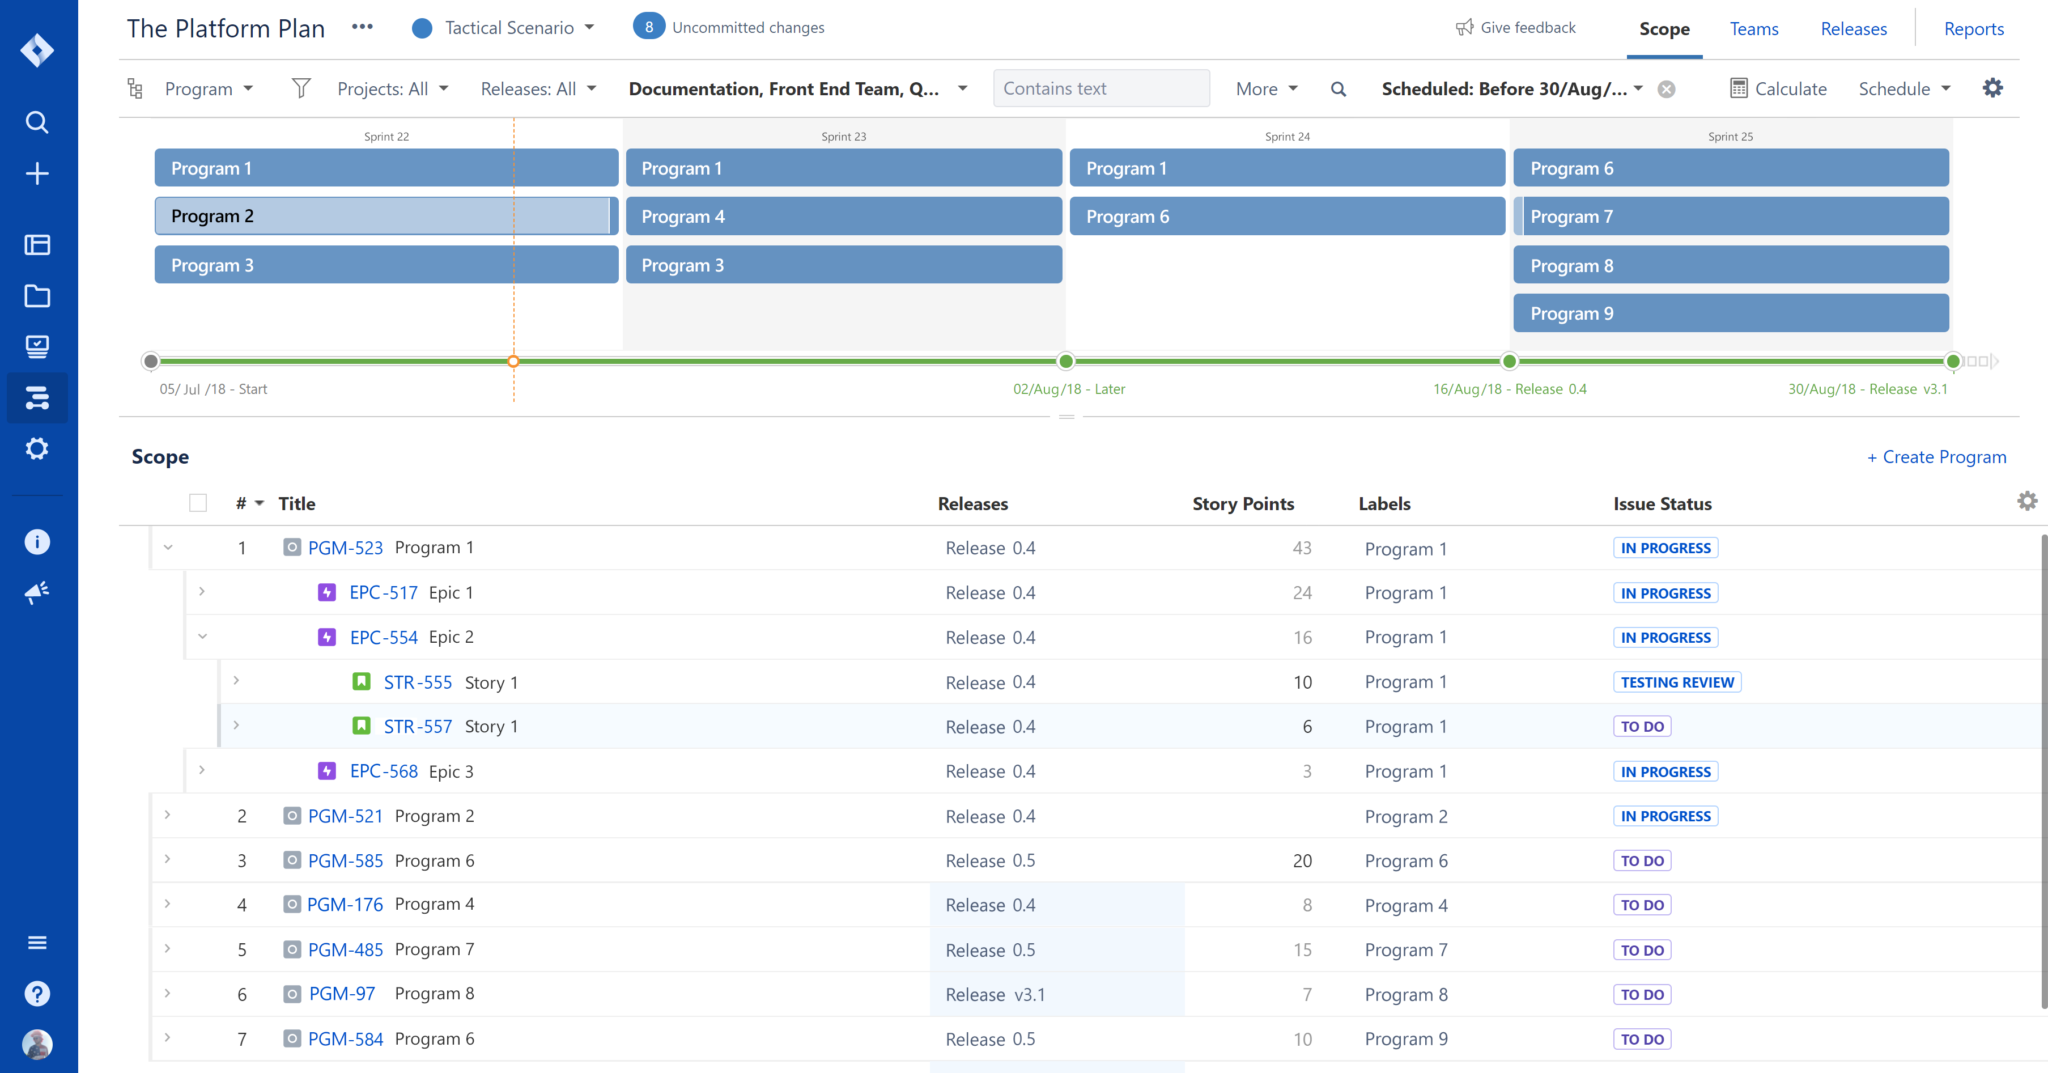Open search from the left sidebar
Viewport: 2048px width, 1073px height.
37,122
